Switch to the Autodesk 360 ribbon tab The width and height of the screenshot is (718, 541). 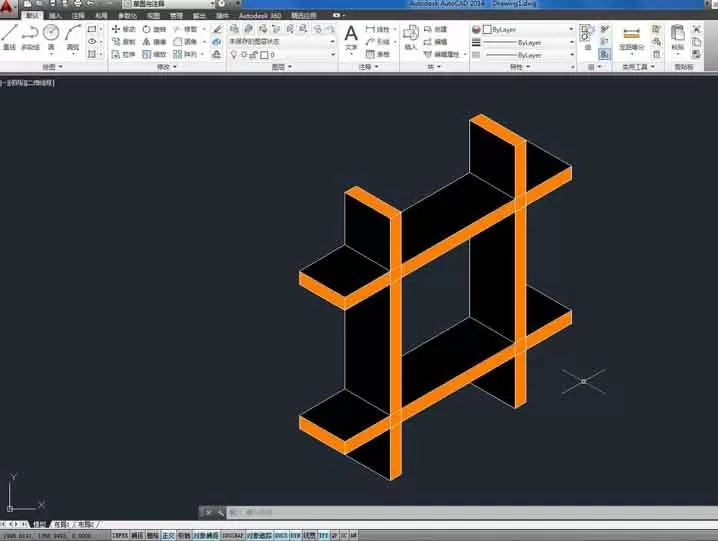(260, 16)
